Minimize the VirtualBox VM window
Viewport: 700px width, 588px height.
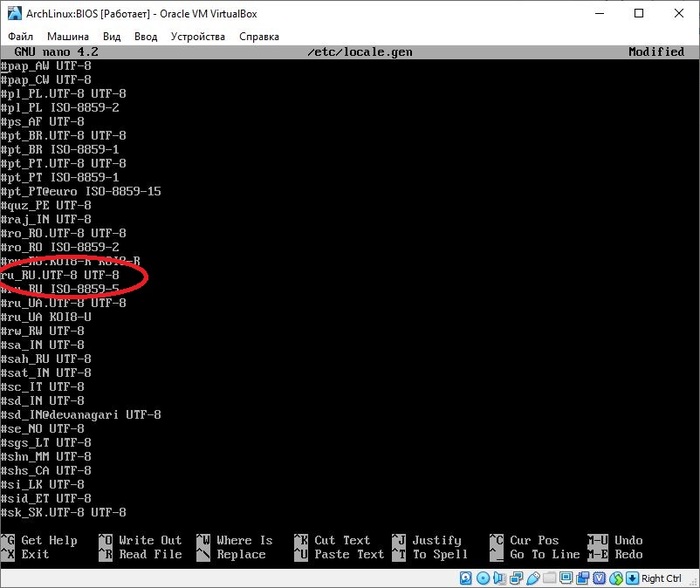click(600, 13)
